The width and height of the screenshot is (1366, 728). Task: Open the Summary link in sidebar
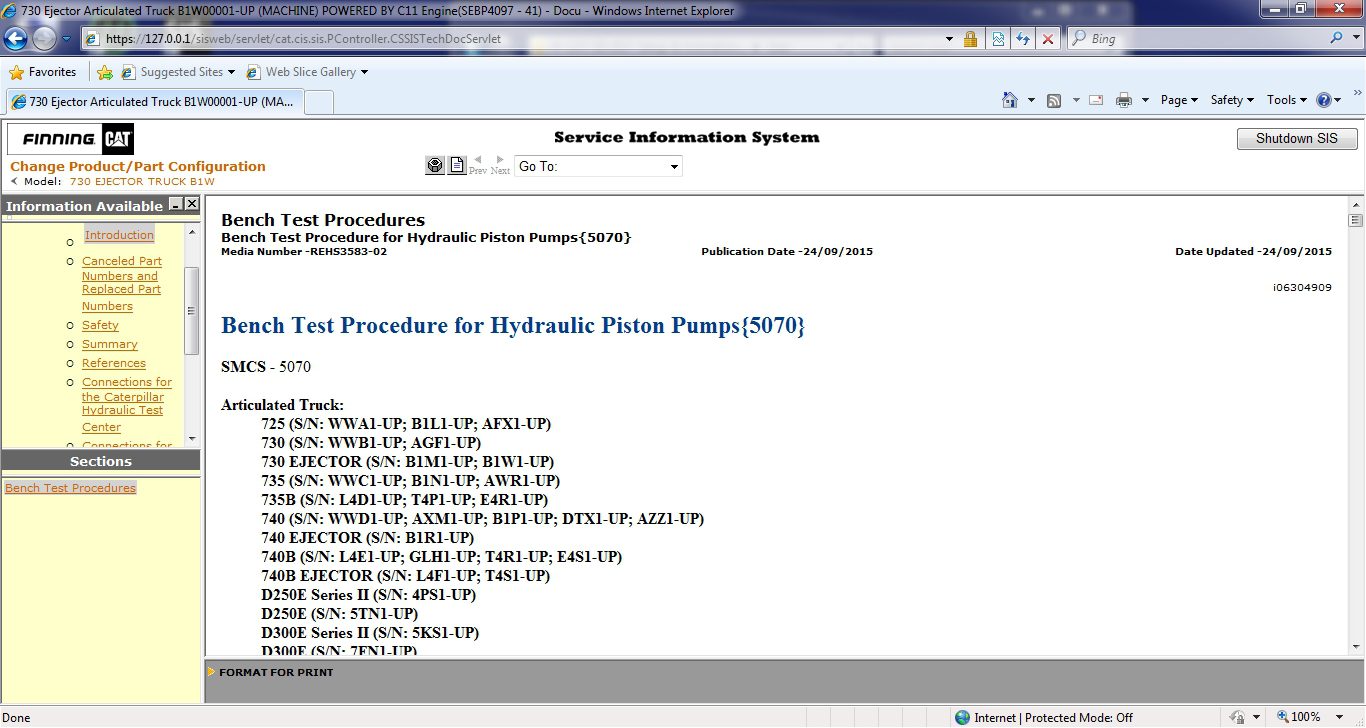(110, 344)
